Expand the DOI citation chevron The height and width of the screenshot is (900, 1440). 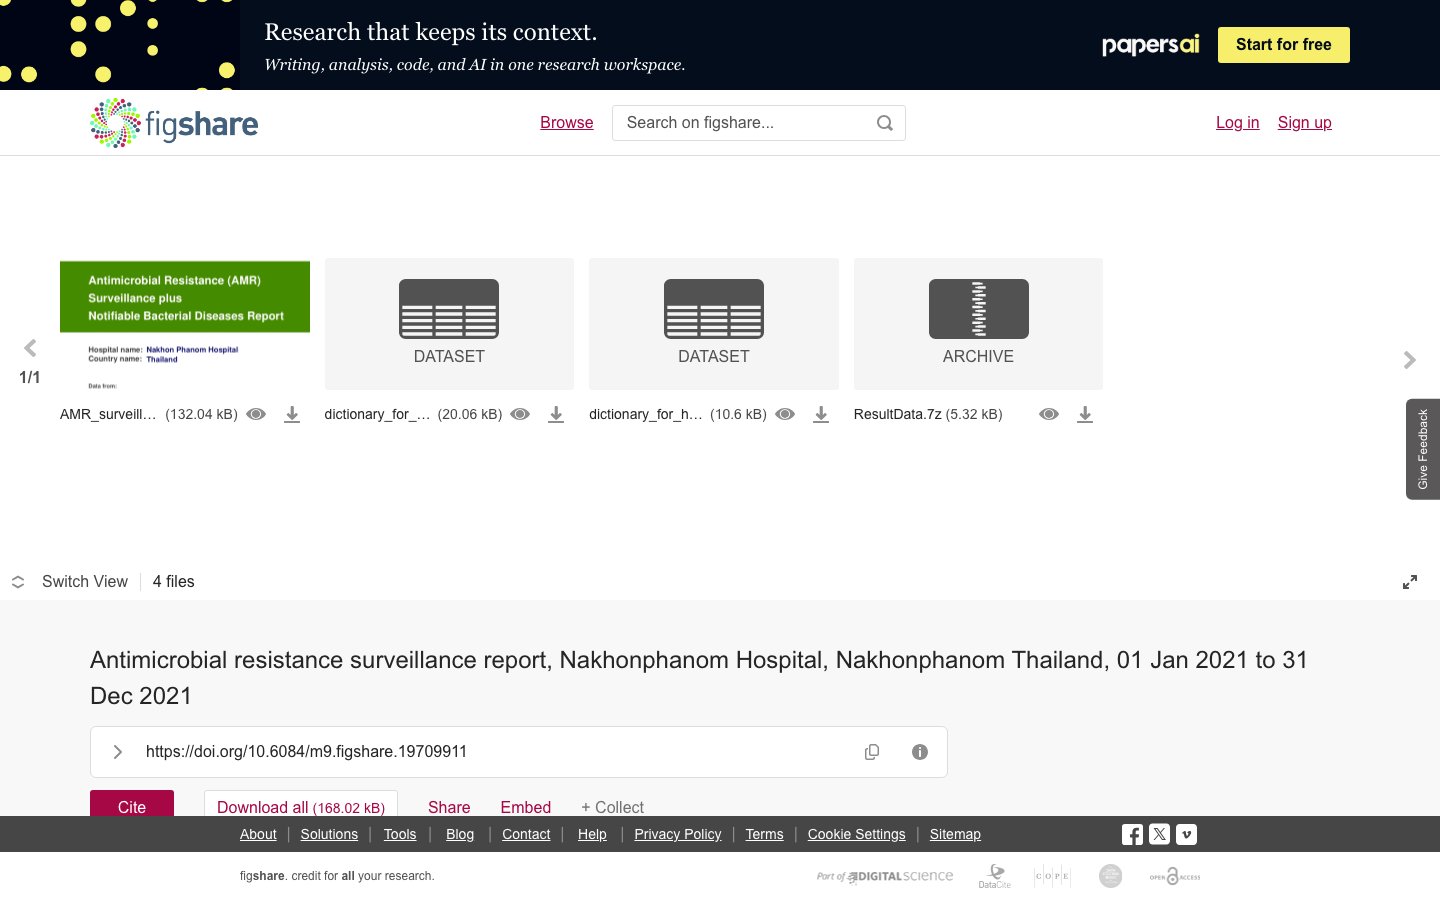[x=118, y=752]
